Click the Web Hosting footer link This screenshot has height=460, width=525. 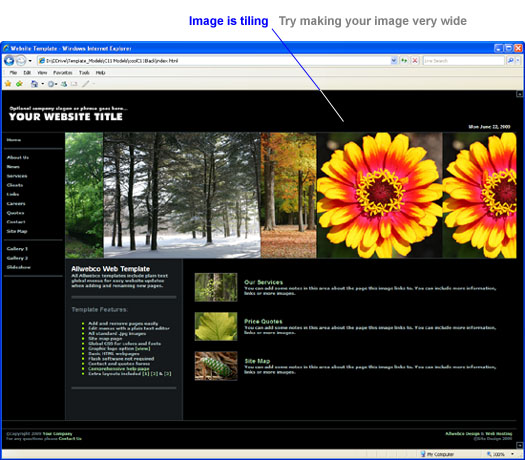[x=499, y=434]
